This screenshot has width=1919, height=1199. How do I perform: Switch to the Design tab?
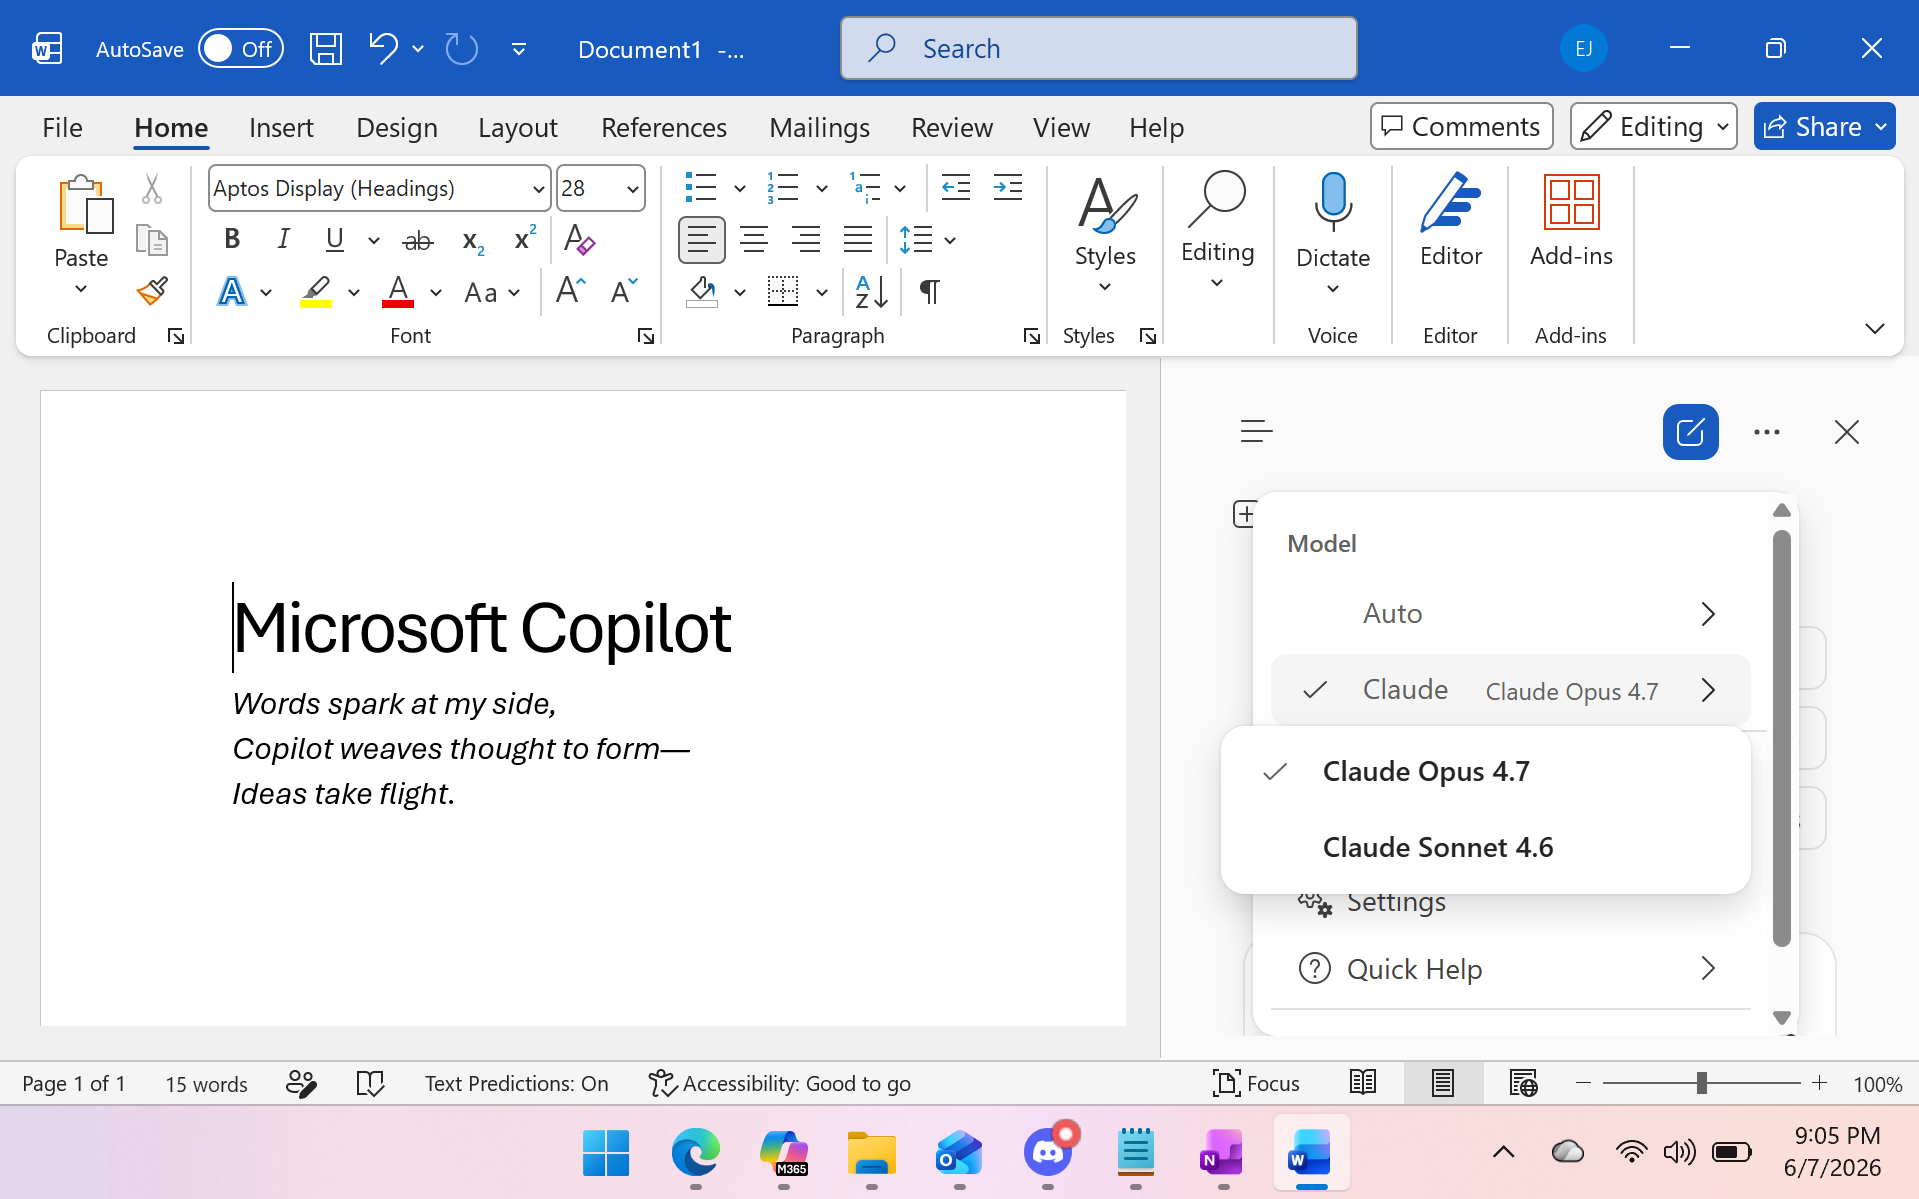point(397,127)
